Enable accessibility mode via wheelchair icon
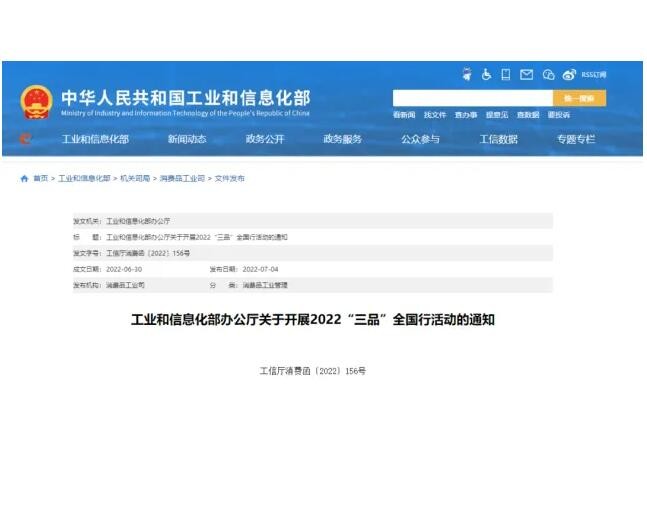 pyautogui.click(x=486, y=75)
